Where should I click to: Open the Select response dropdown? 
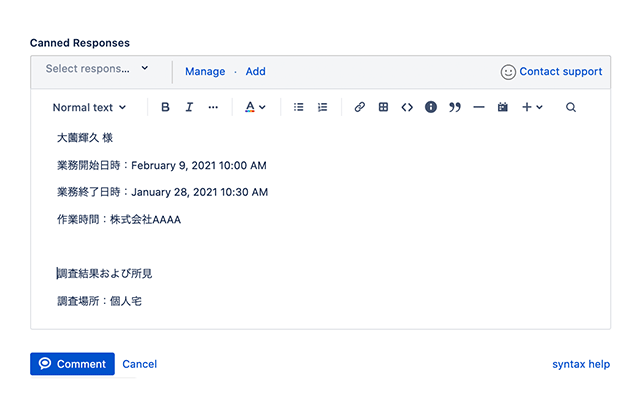[97, 69]
